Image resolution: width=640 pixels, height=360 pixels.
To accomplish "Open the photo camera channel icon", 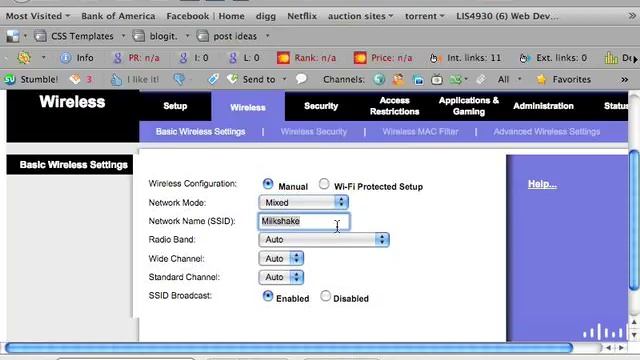I will click(x=418, y=80).
